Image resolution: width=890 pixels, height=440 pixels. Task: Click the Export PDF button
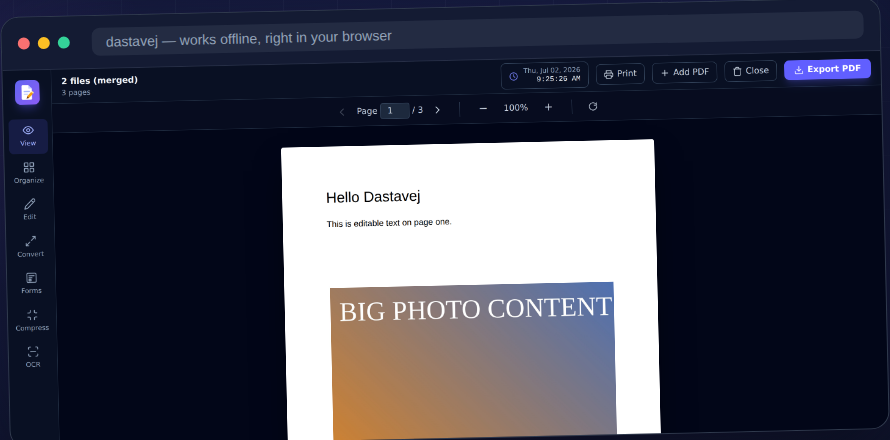828,69
